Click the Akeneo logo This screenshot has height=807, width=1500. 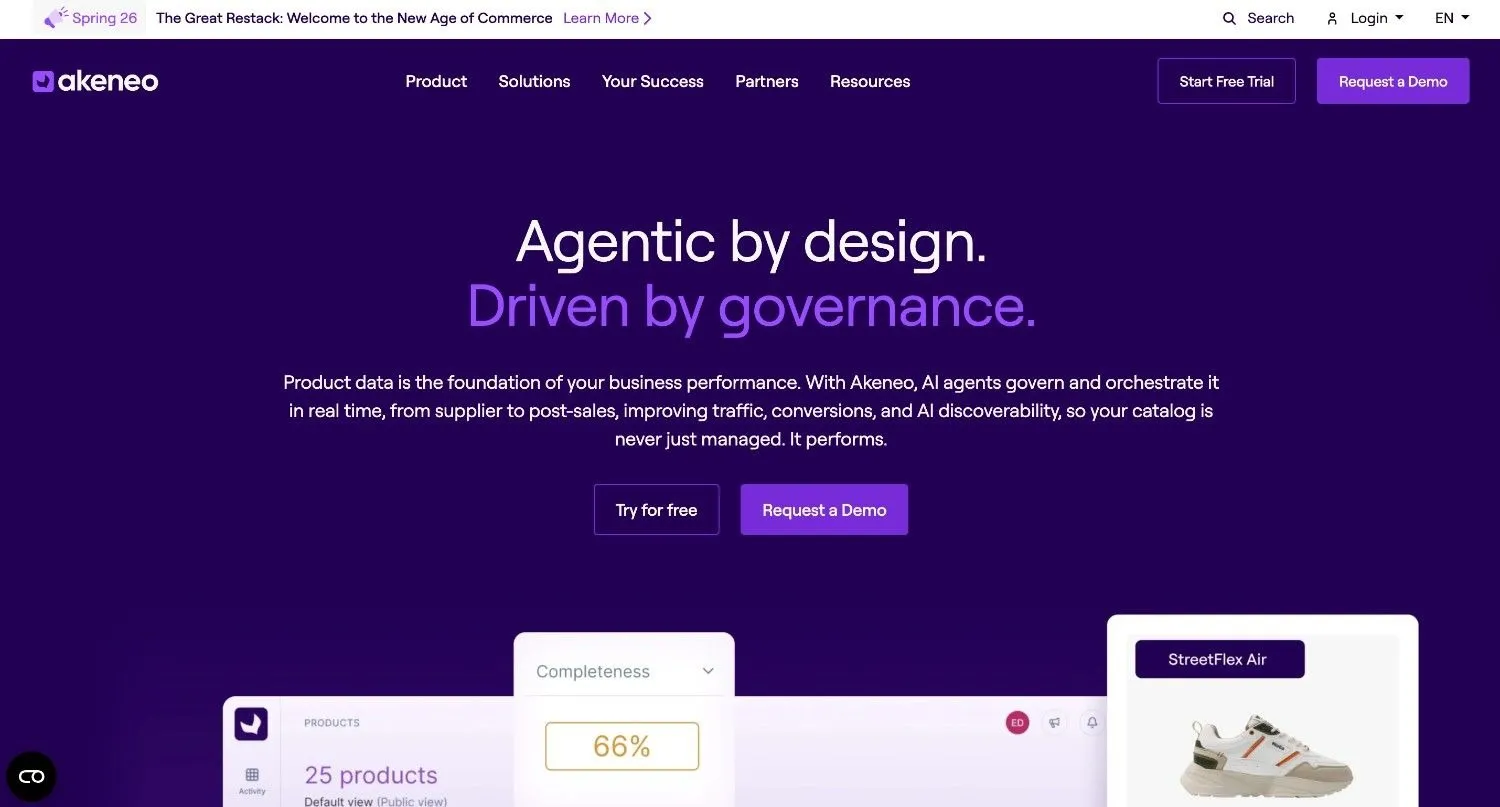pos(95,81)
